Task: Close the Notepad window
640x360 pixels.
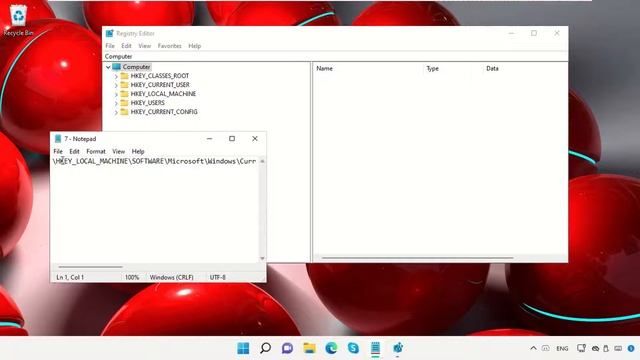Action: click(x=255, y=139)
